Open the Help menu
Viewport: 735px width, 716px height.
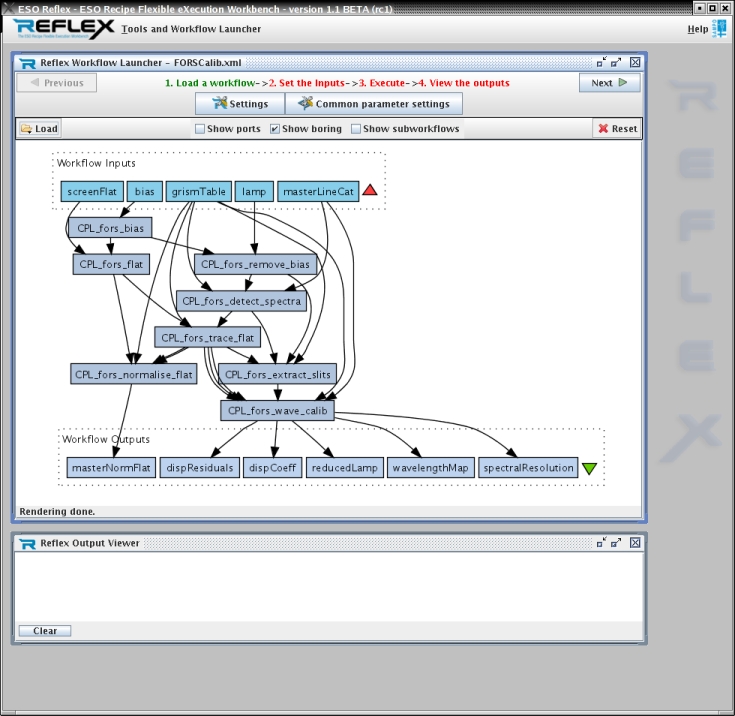[x=697, y=29]
